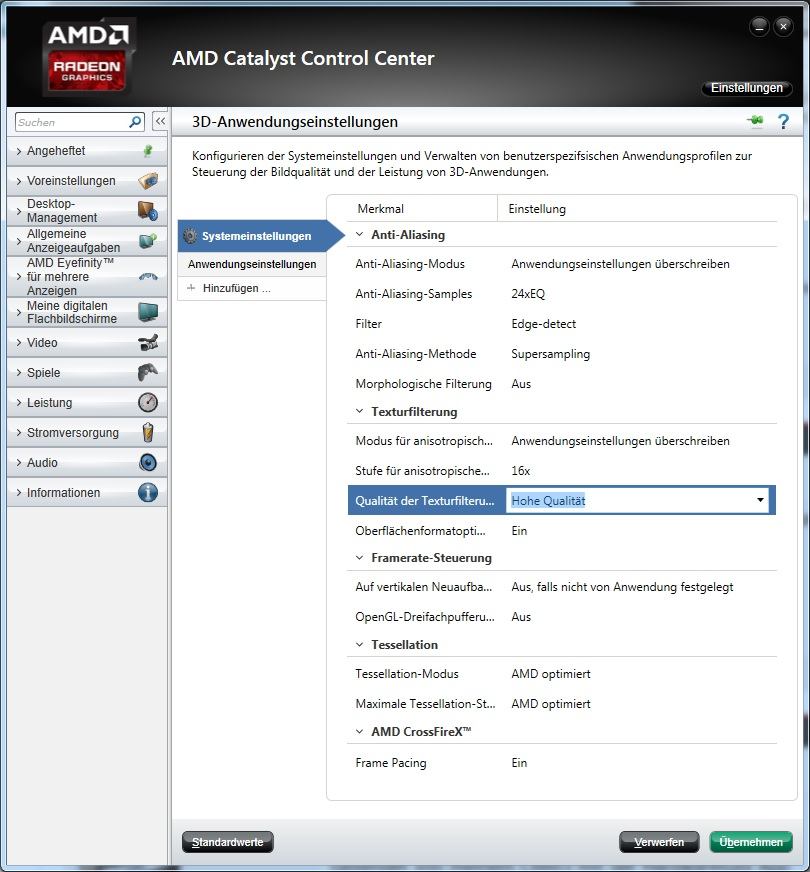The height and width of the screenshot is (872, 810).
Task: Click the Merkmal column header
Action: coord(380,209)
